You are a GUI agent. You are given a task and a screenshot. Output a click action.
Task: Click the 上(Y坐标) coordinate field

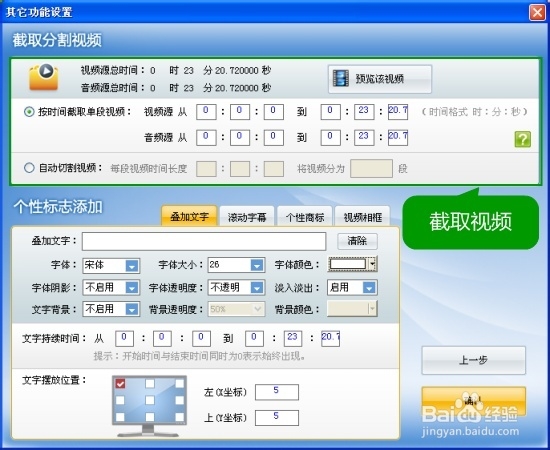click(x=277, y=418)
